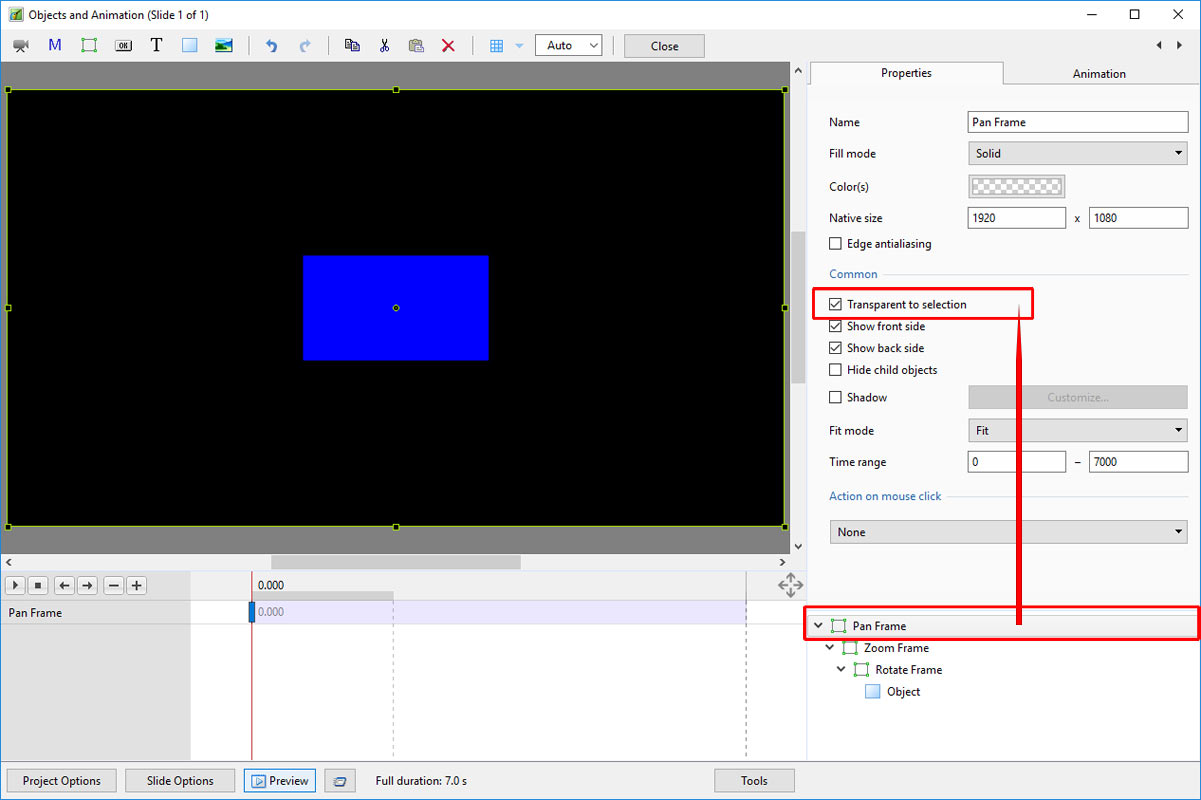Open the Fit mode dropdown
The width and height of the screenshot is (1201, 800).
click(x=1078, y=431)
